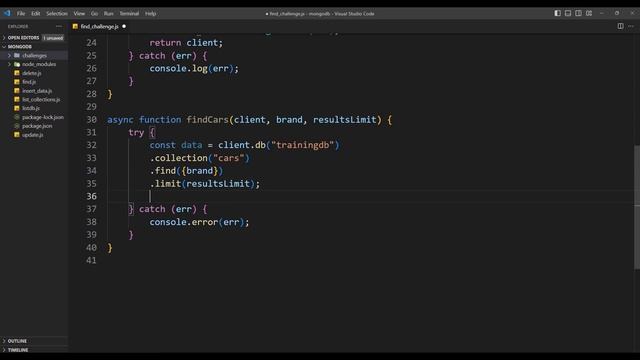Click the "trainingdb" string in code
This screenshot has height=360, width=640.
click(302, 145)
